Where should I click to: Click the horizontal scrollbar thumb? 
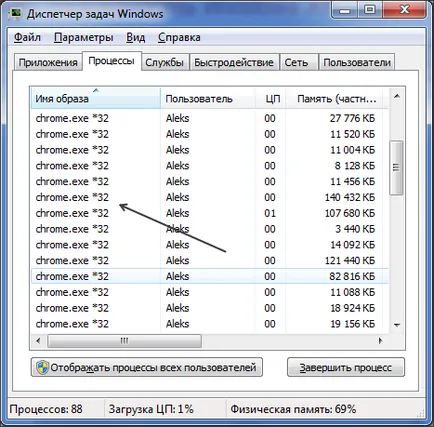124,341
